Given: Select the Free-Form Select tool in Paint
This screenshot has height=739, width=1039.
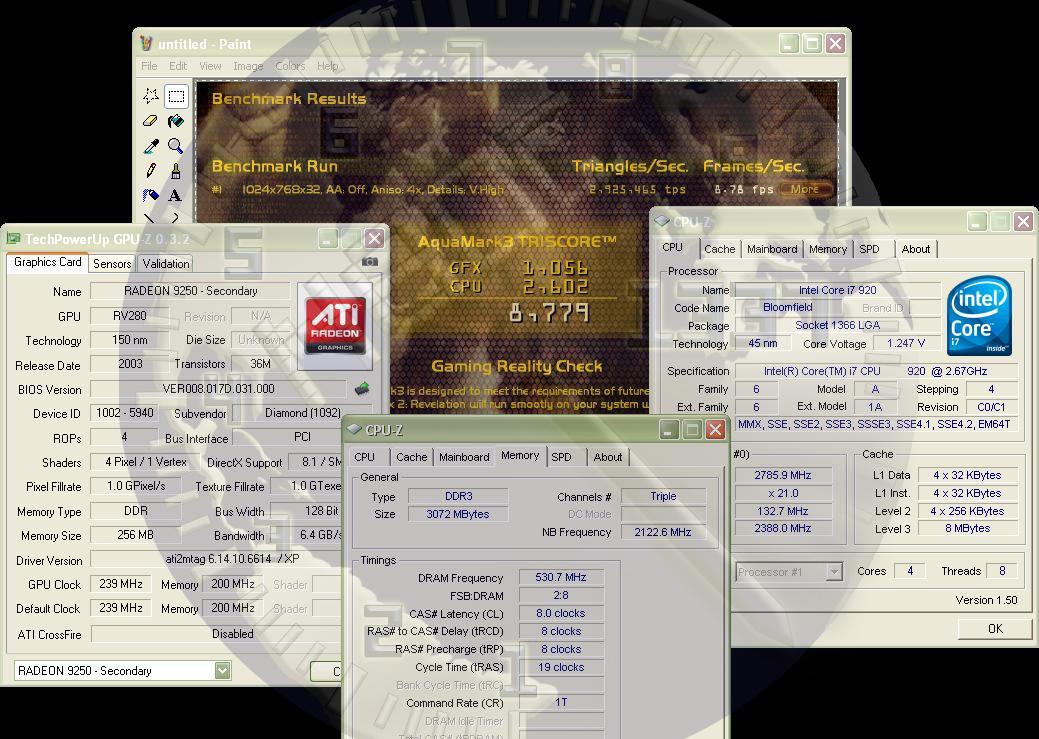Looking at the screenshot, I should (x=151, y=96).
